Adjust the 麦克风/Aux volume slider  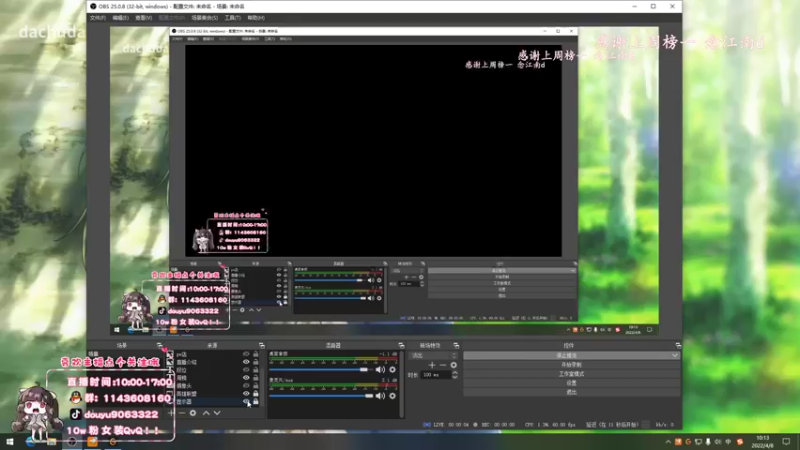click(321, 395)
